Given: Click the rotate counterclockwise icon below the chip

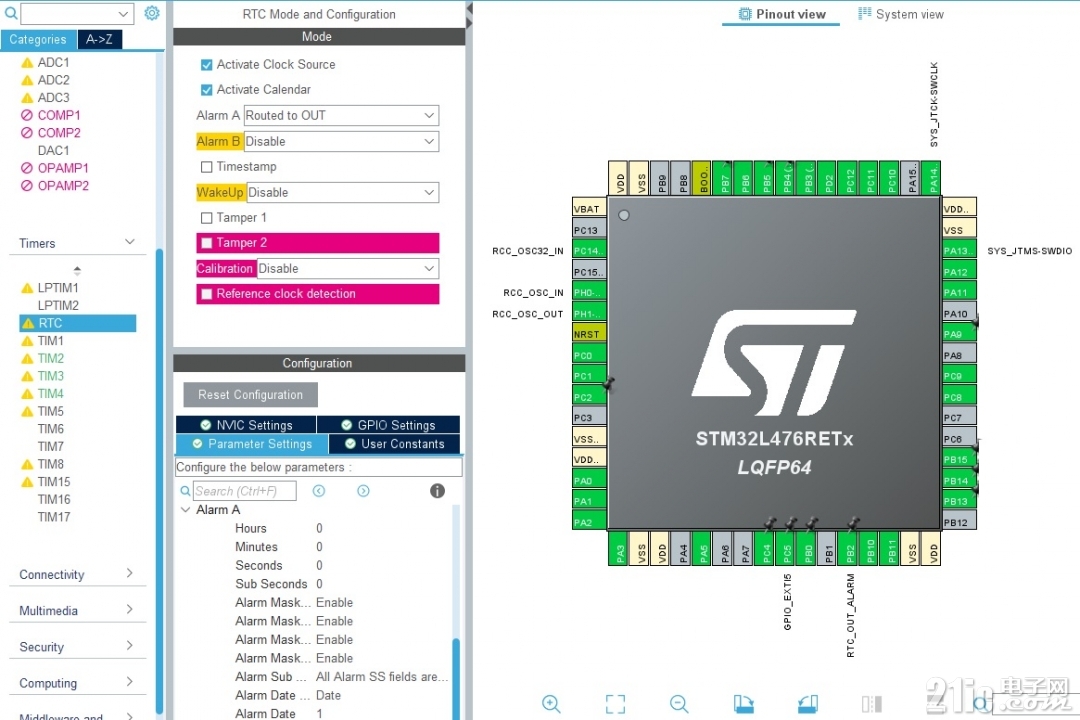Looking at the screenshot, I should [x=807, y=703].
